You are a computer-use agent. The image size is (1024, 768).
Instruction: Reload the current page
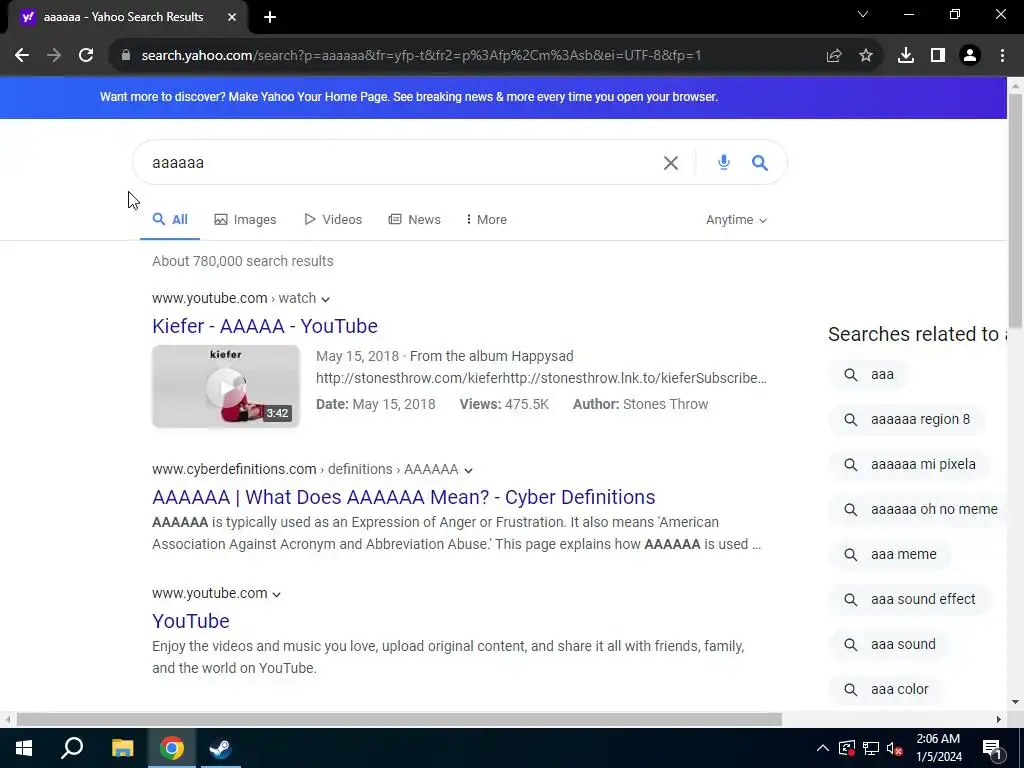click(86, 56)
